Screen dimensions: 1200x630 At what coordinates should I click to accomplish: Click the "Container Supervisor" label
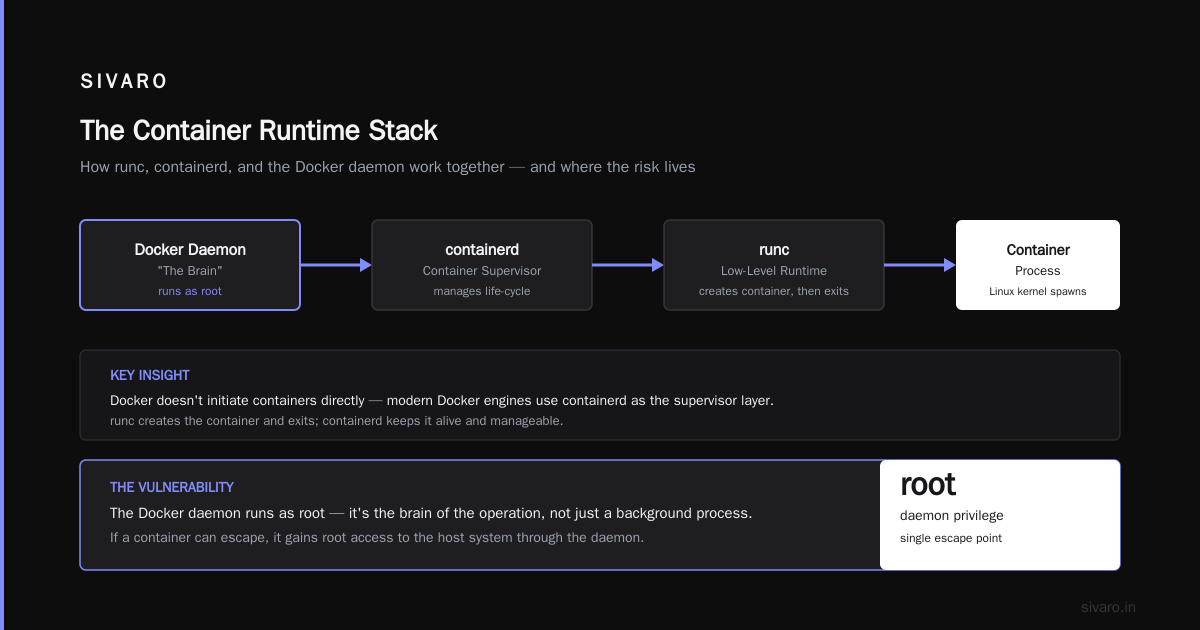click(482, 271)
